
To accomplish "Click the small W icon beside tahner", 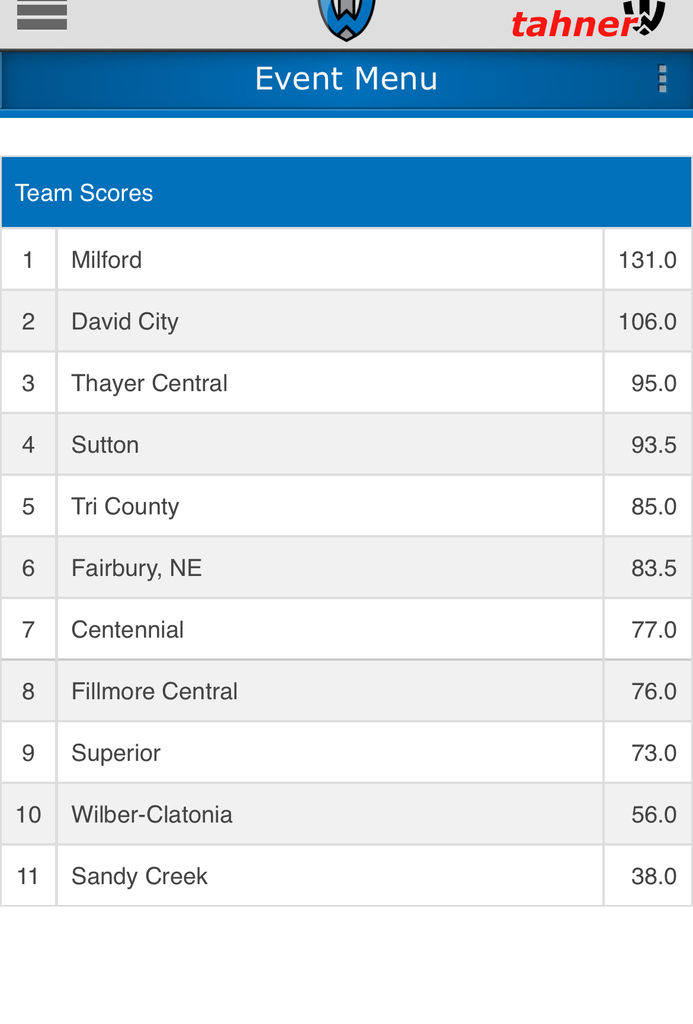I will pos(647,16).
